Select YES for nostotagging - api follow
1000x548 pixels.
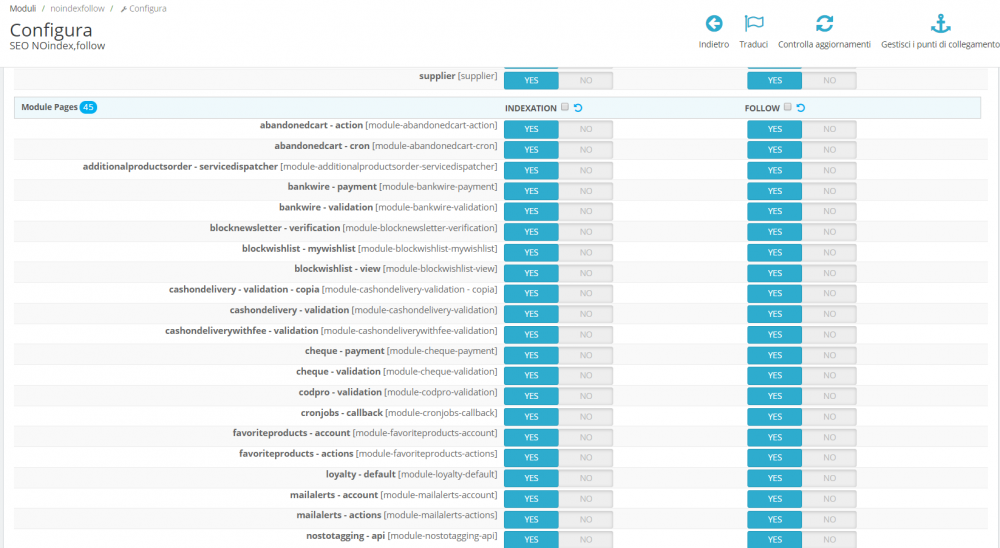775,540
